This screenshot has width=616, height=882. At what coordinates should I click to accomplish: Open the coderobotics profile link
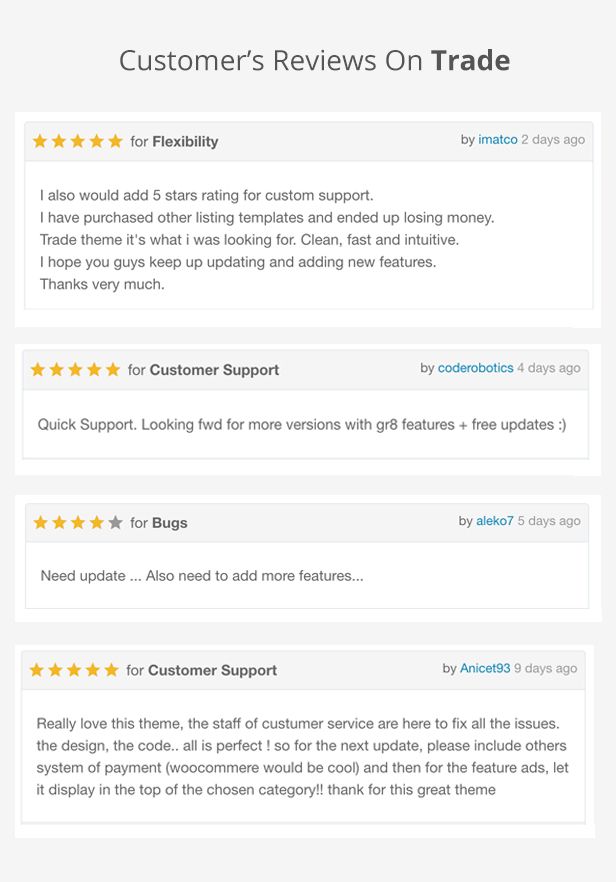(x=475, y=368)
